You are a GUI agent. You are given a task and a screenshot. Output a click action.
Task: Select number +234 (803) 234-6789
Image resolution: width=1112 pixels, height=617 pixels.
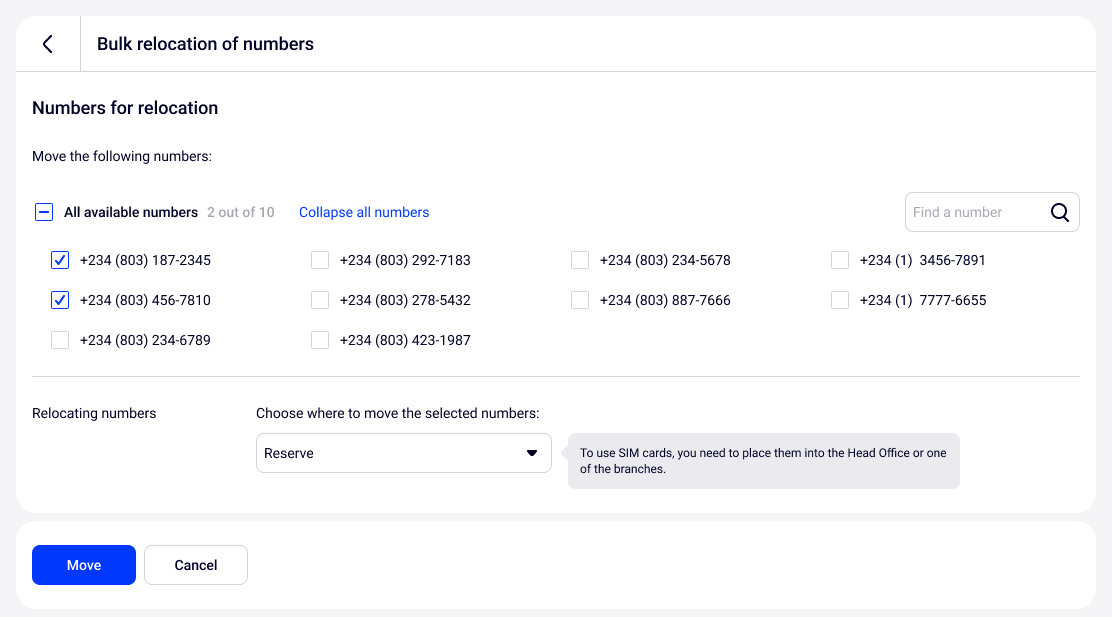pos(60,340)
